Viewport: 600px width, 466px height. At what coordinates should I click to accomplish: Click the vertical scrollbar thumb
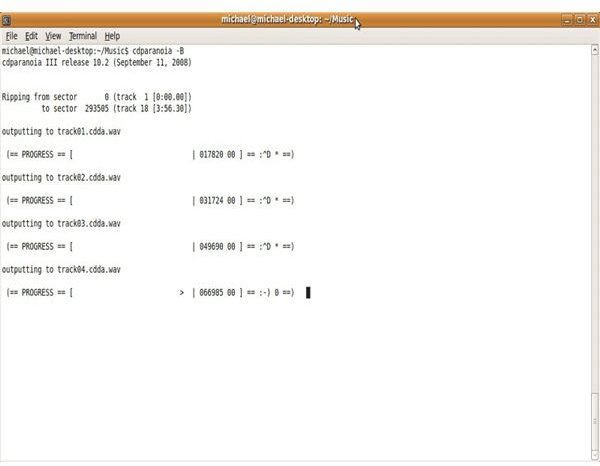pyautogui.click(x=595, y=421)
